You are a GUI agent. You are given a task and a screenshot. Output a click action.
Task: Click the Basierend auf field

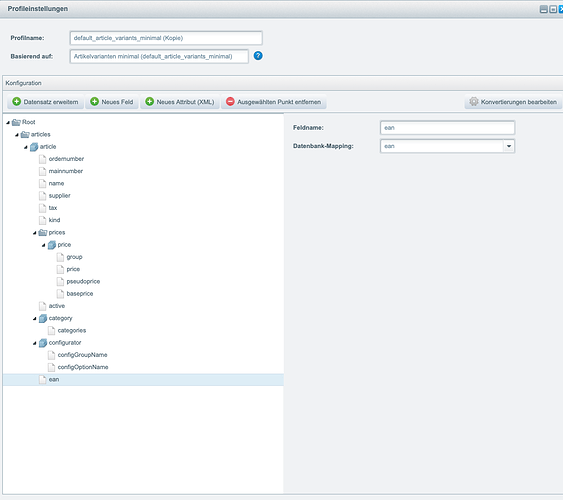coord(159,56)
